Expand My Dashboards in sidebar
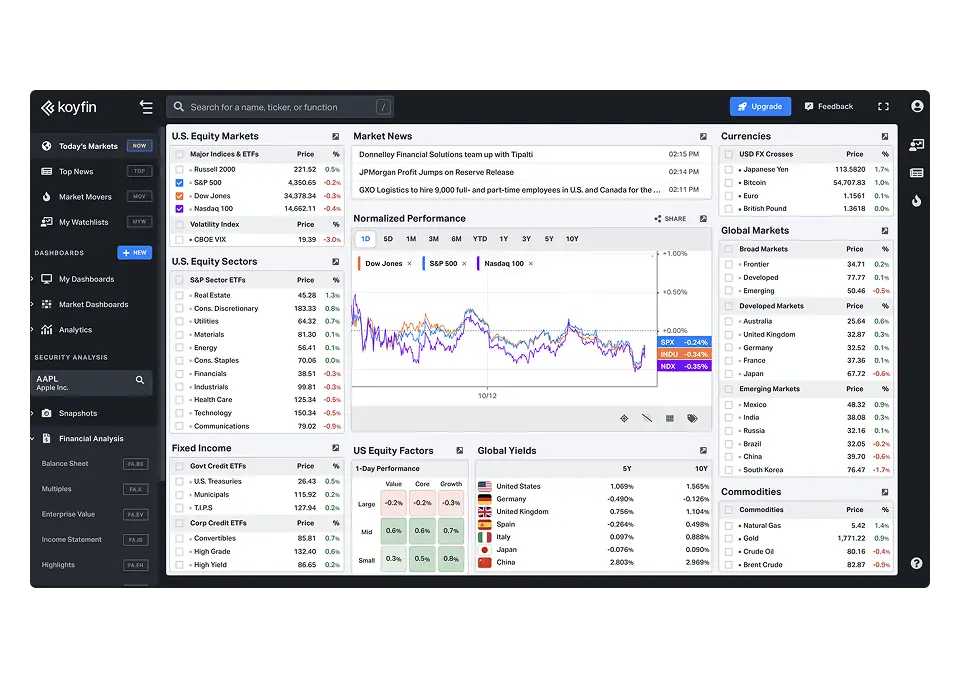Screen dimensions: 960x678 coord(32,279)
